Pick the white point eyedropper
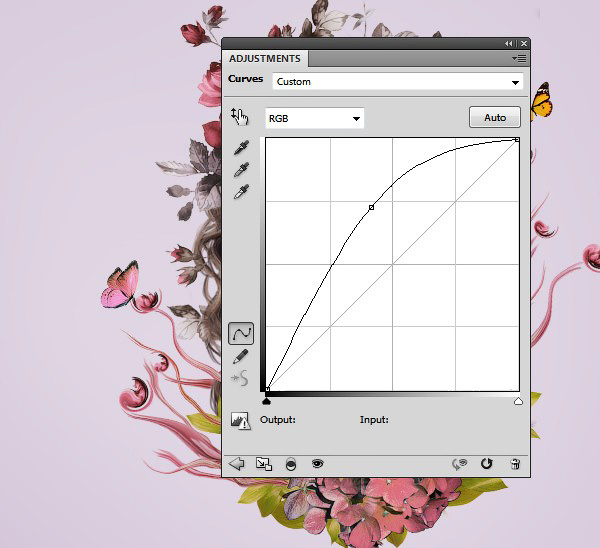 [241, 192]
